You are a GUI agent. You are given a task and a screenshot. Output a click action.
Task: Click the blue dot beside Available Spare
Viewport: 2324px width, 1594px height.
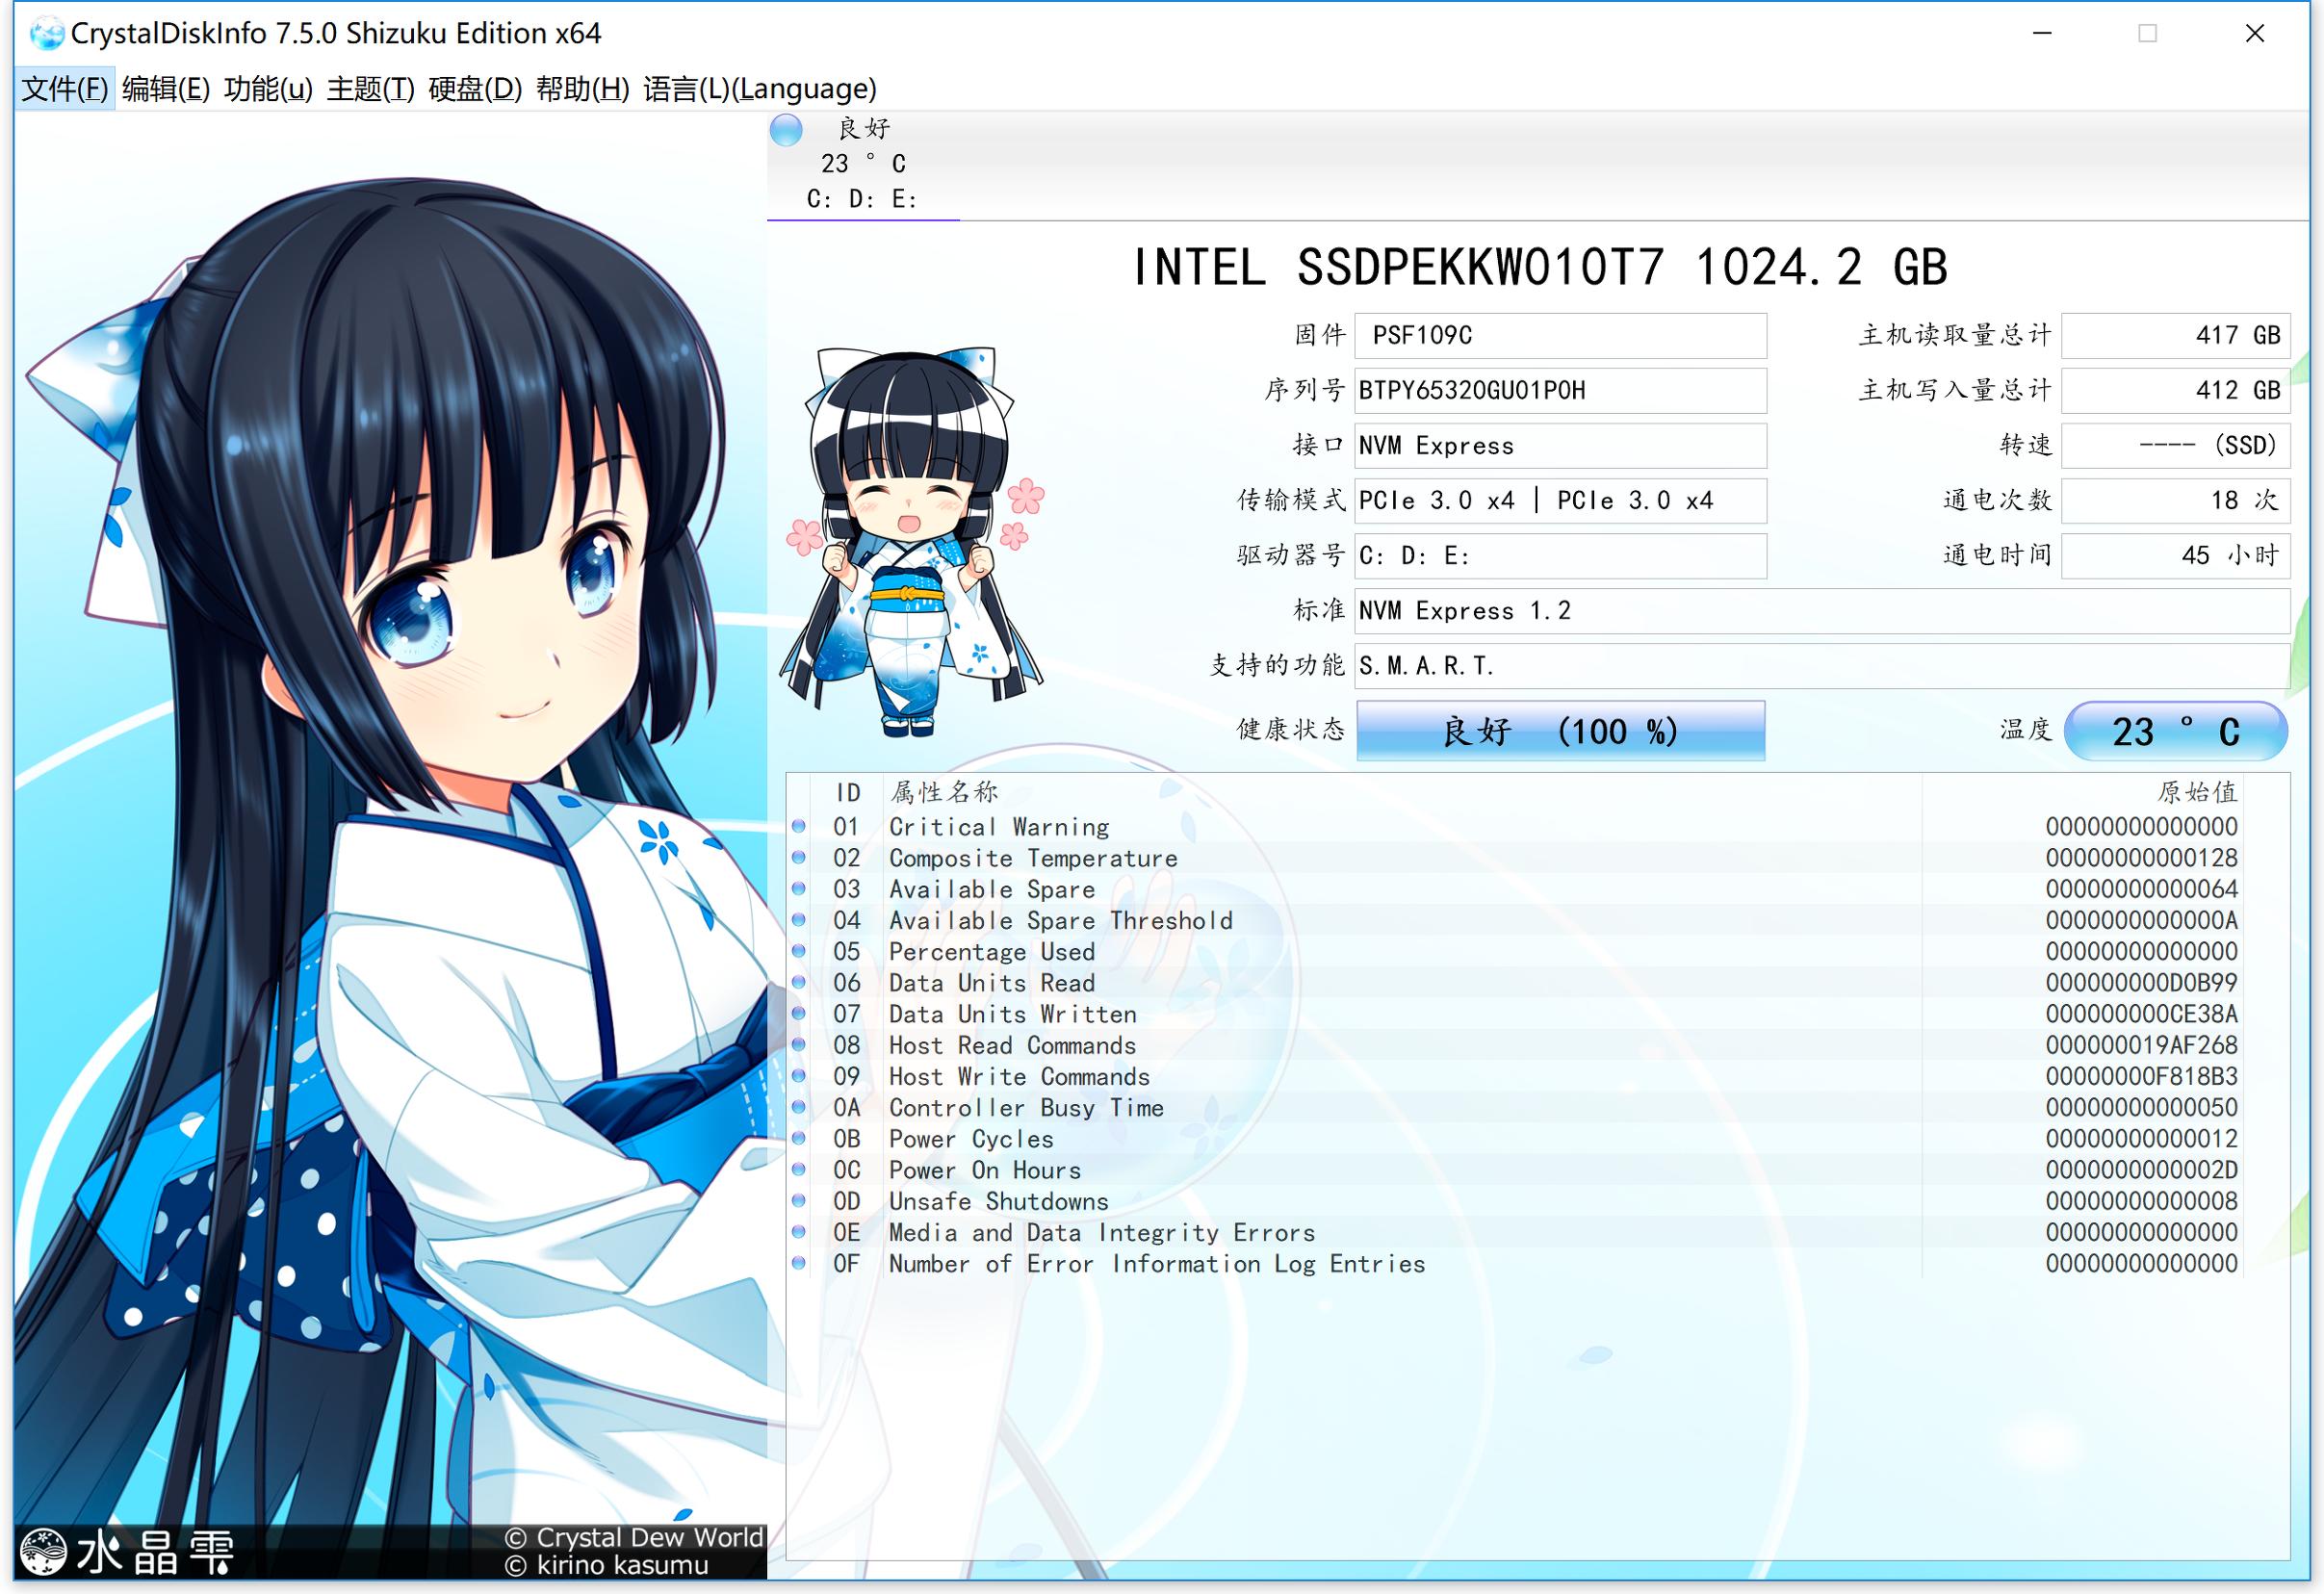(800, 890)
